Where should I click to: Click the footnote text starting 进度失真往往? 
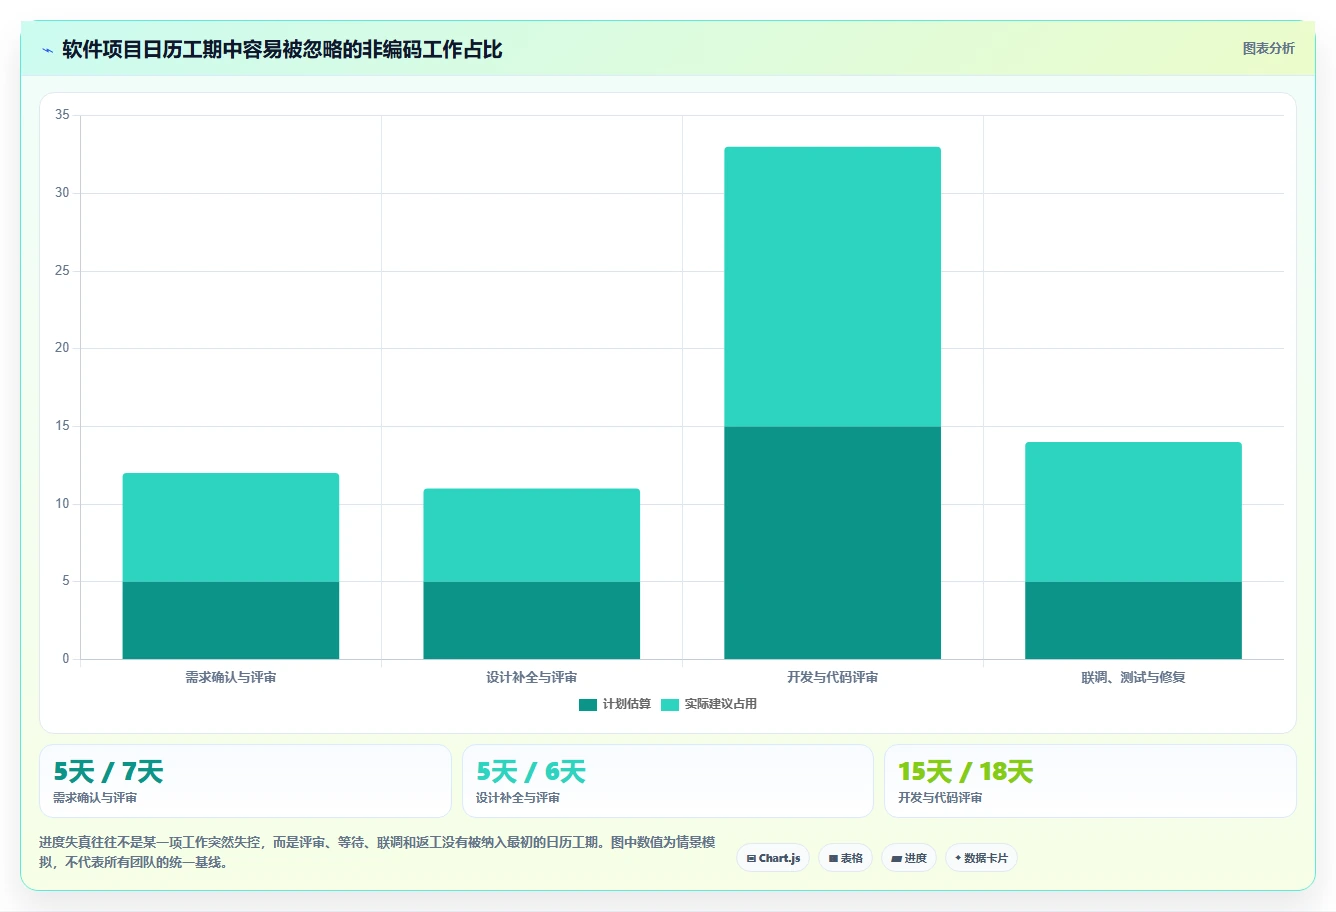(377, 852)
